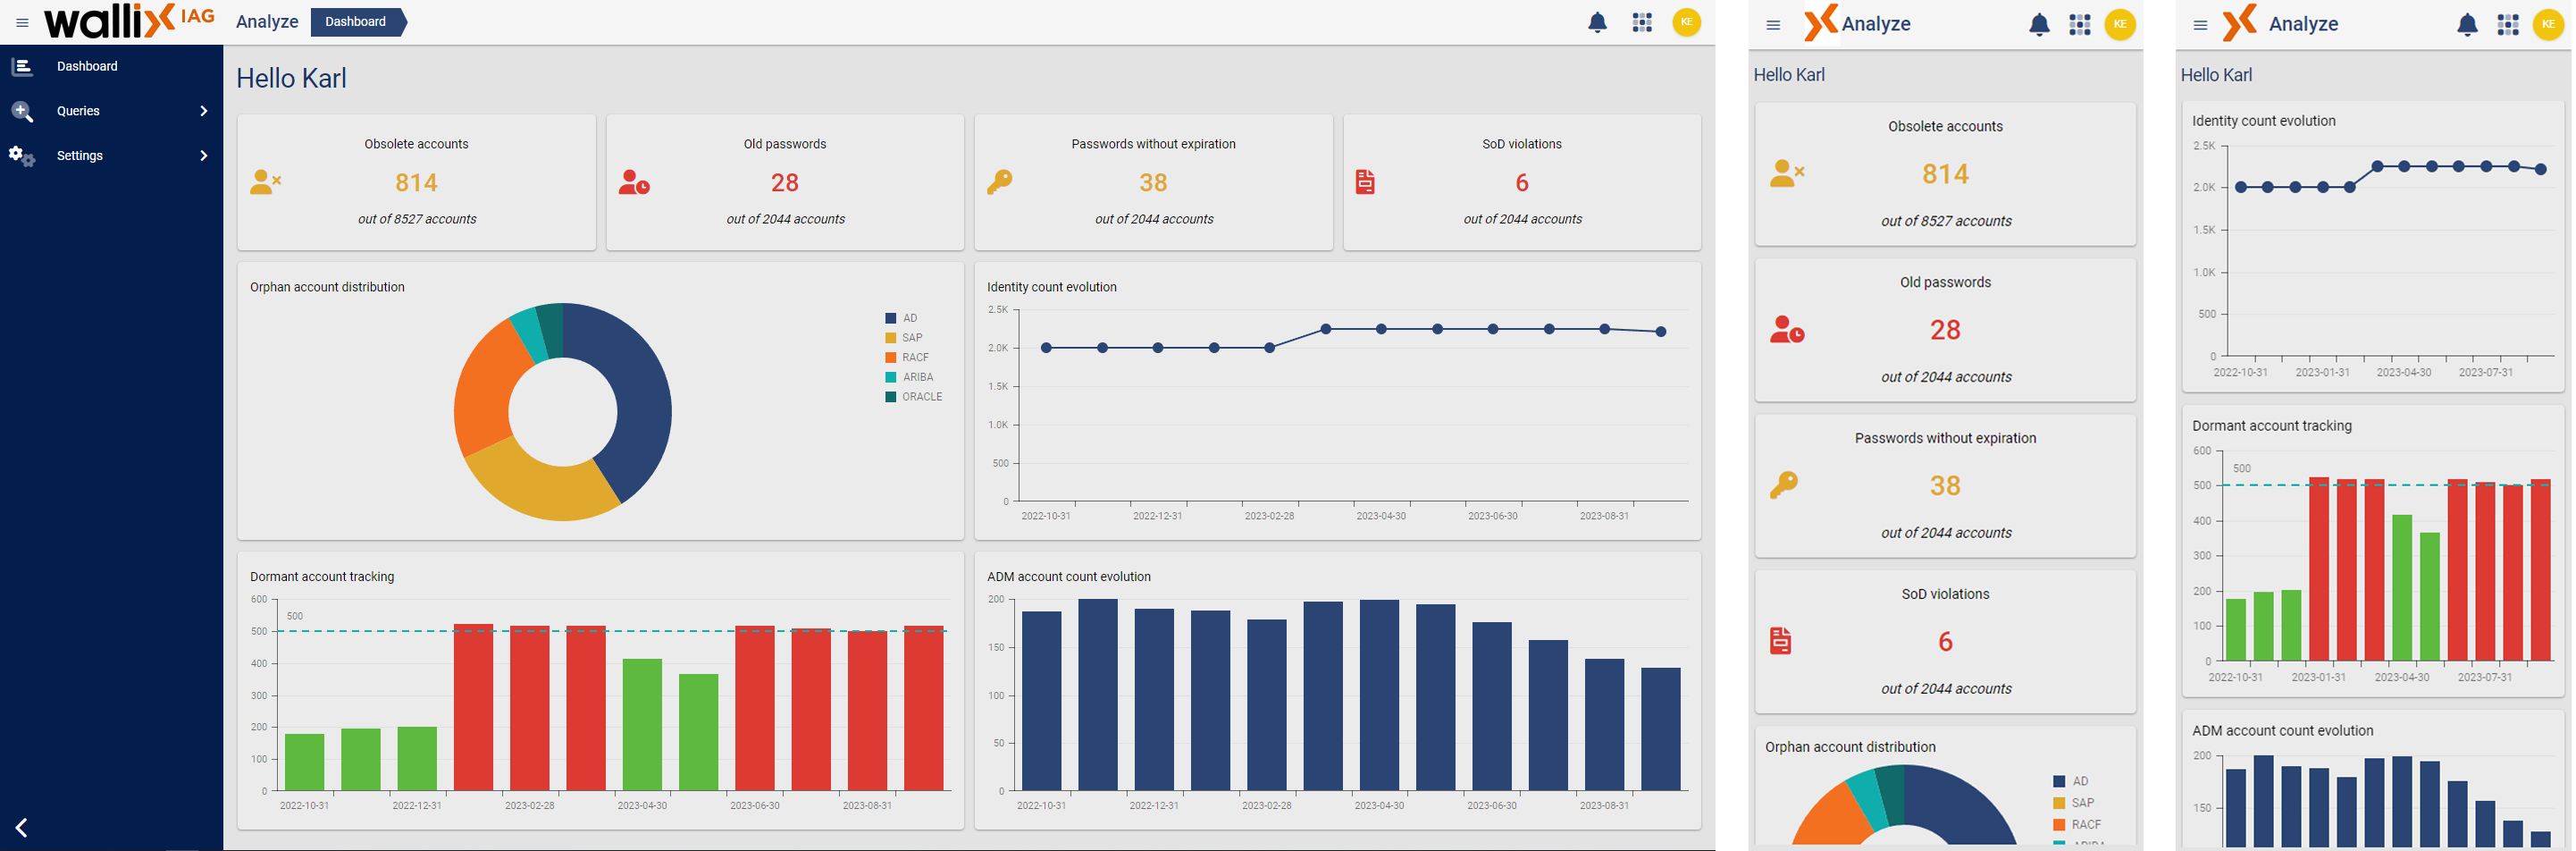Screen dimensions: 2576x851
Task: Open the KE user avatar in desktop view
Action: pyautogui.click(x=1686, y=22)
